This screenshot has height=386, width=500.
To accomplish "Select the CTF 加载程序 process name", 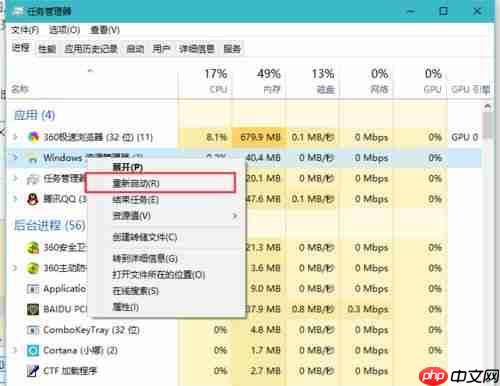I will (x=70, y=371).
